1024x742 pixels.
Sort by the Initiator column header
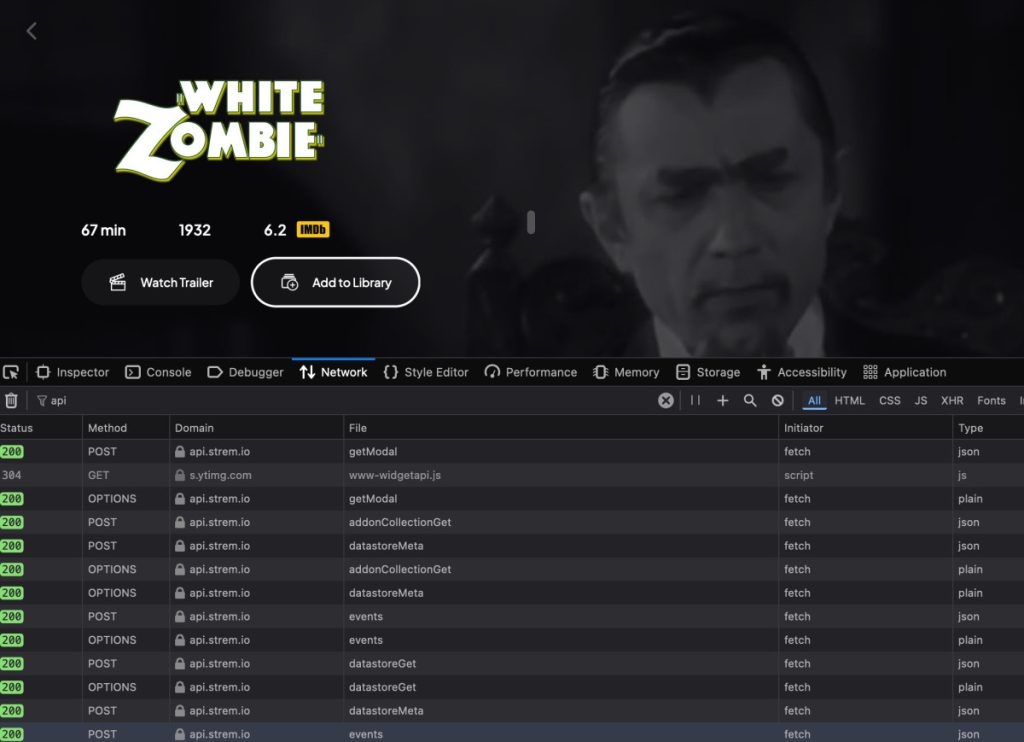click(x=865, y=428)
